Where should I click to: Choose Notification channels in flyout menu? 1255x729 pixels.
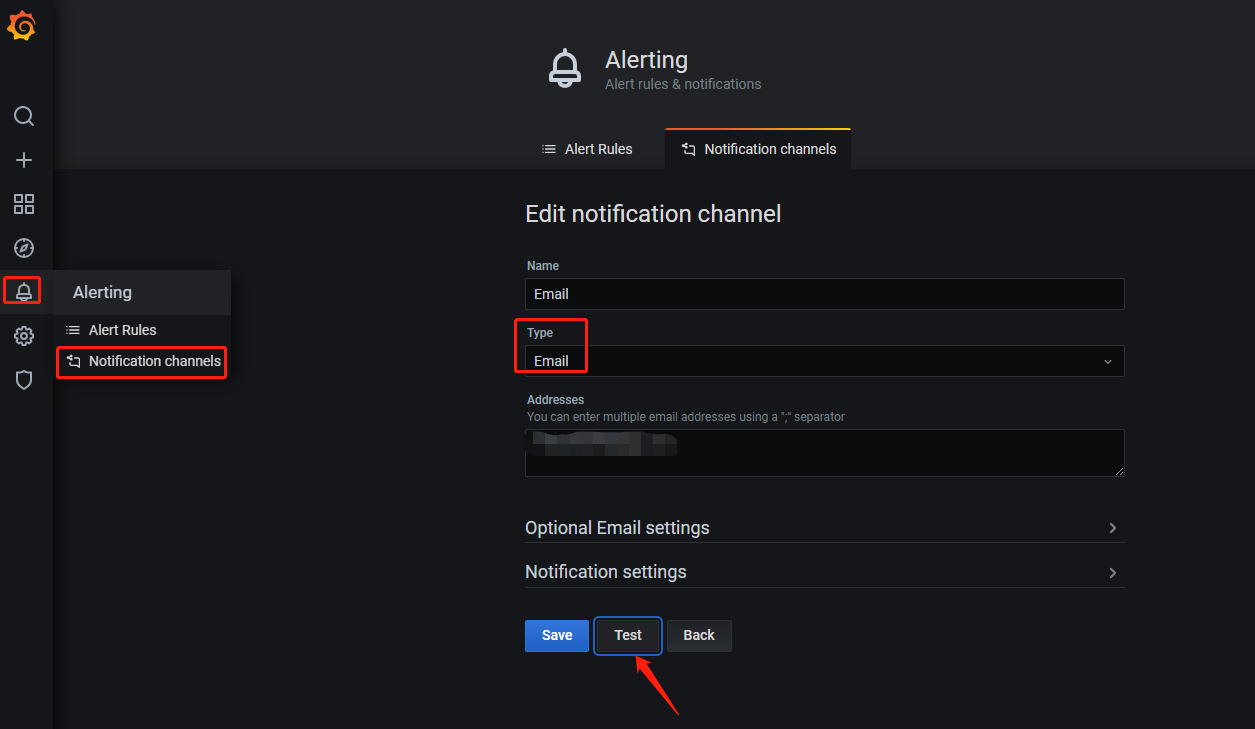tap(142, 361)
